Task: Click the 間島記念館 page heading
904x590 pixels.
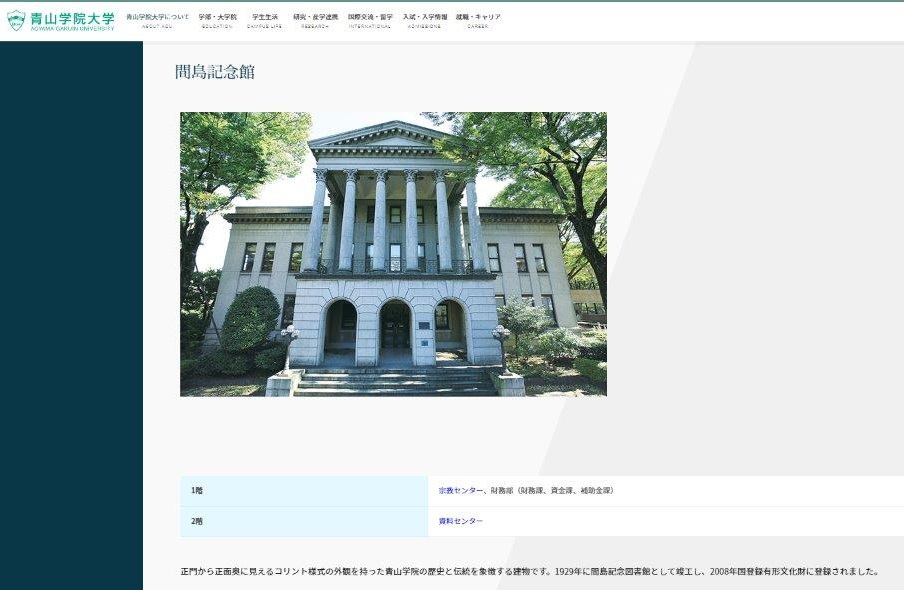Action: [215, 72]
